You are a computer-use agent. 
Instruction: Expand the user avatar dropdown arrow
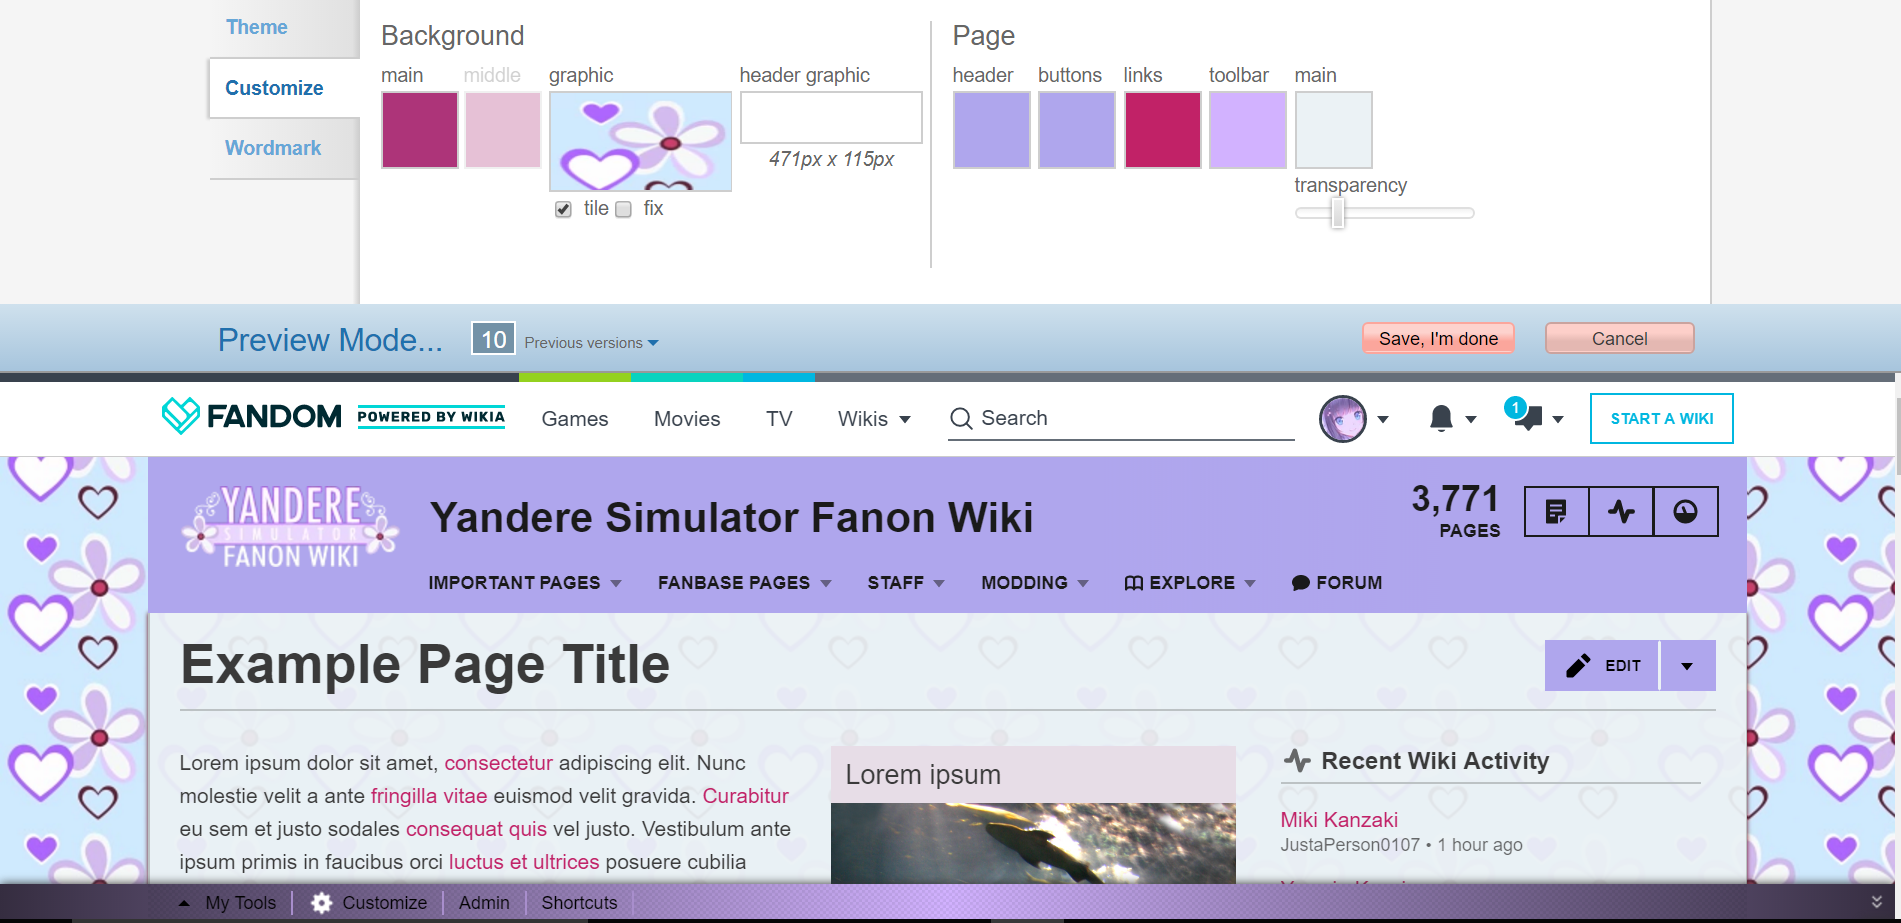(x=1383, y=420)
